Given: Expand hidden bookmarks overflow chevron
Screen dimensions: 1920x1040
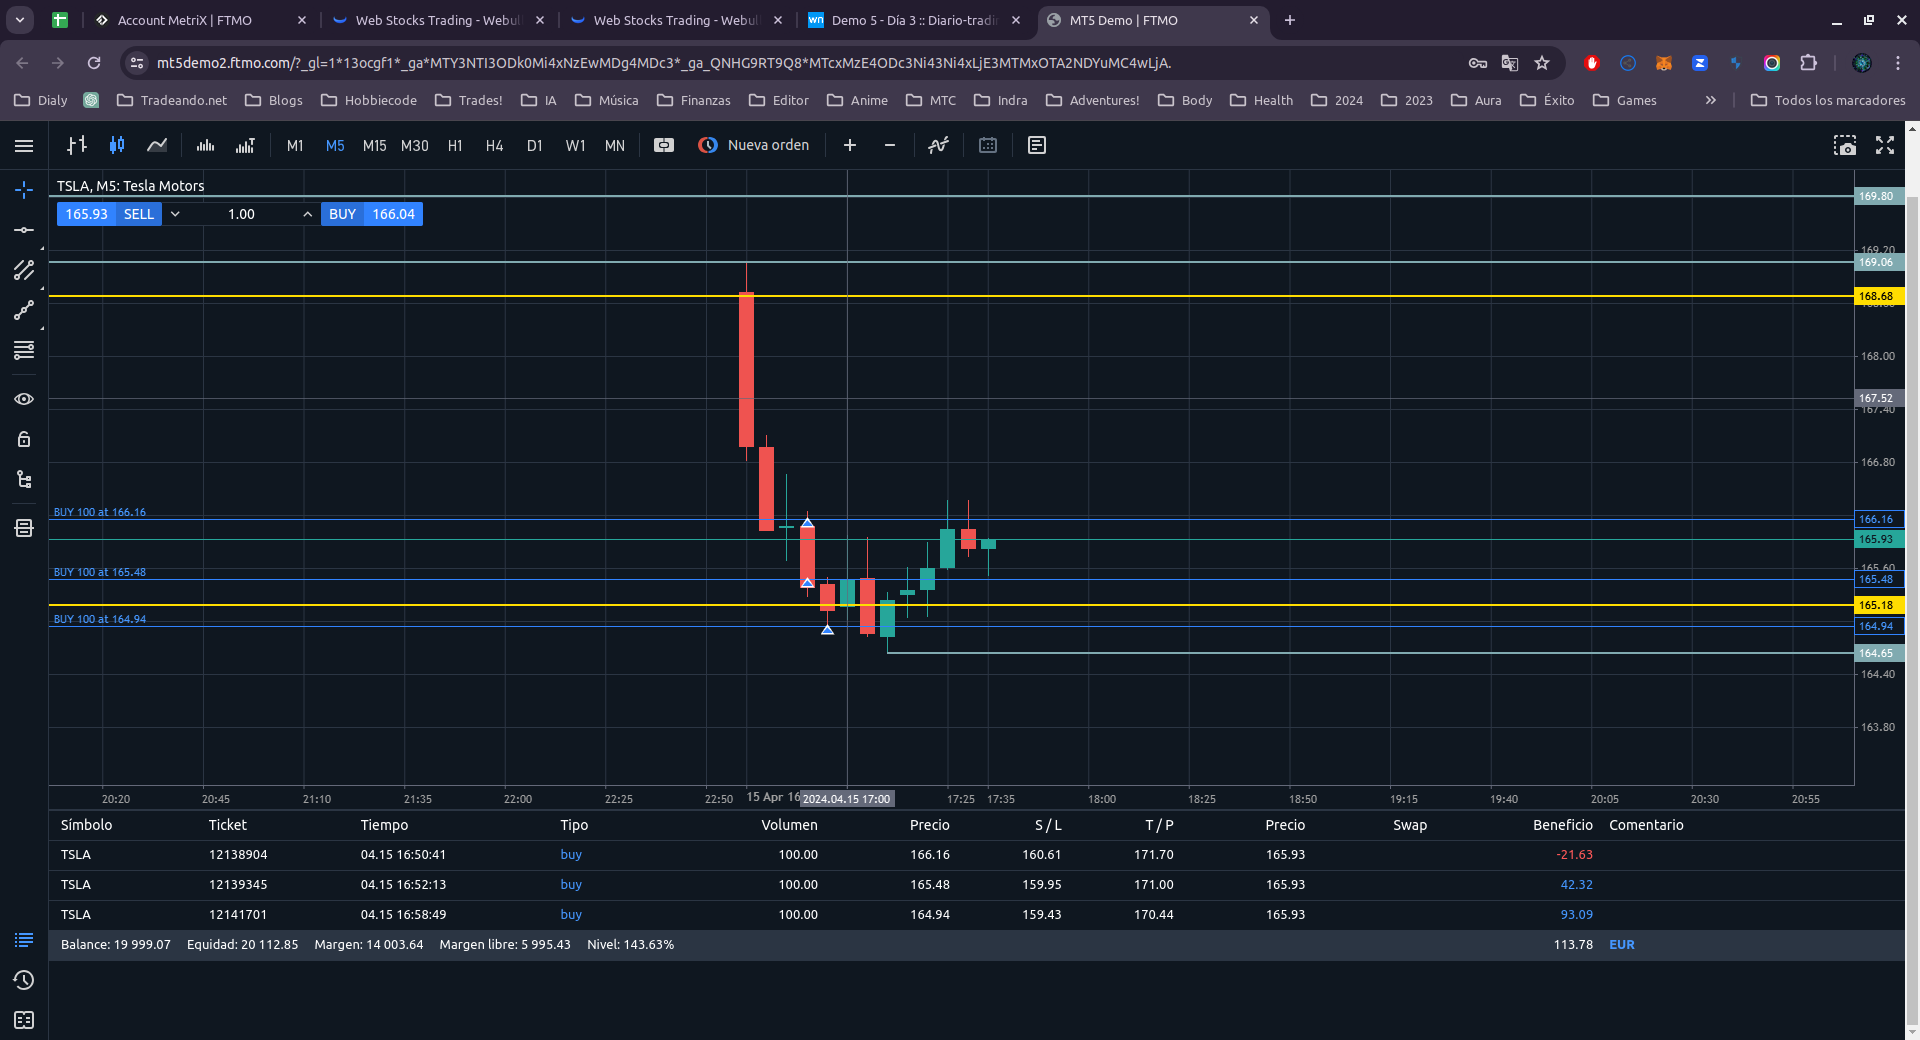Looking at the screenshot, I should [x=1711, y=100].
